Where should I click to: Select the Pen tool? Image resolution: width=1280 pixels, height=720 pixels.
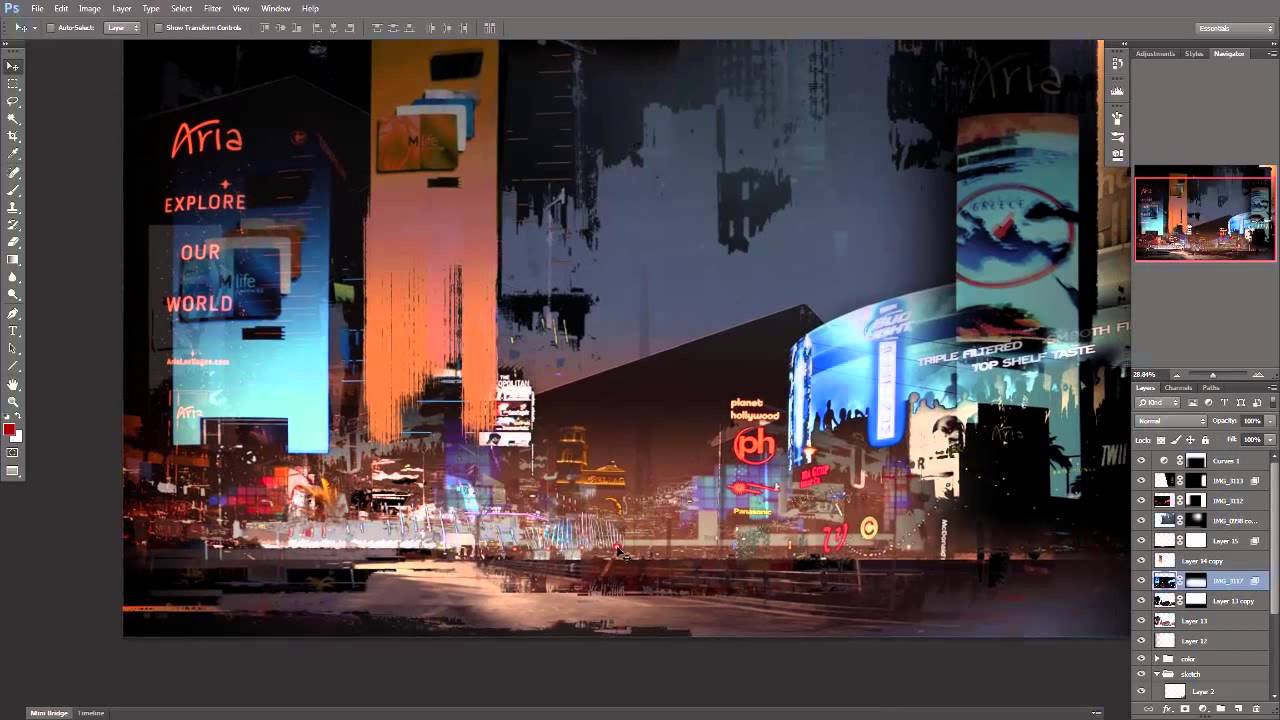click(13, 314)
